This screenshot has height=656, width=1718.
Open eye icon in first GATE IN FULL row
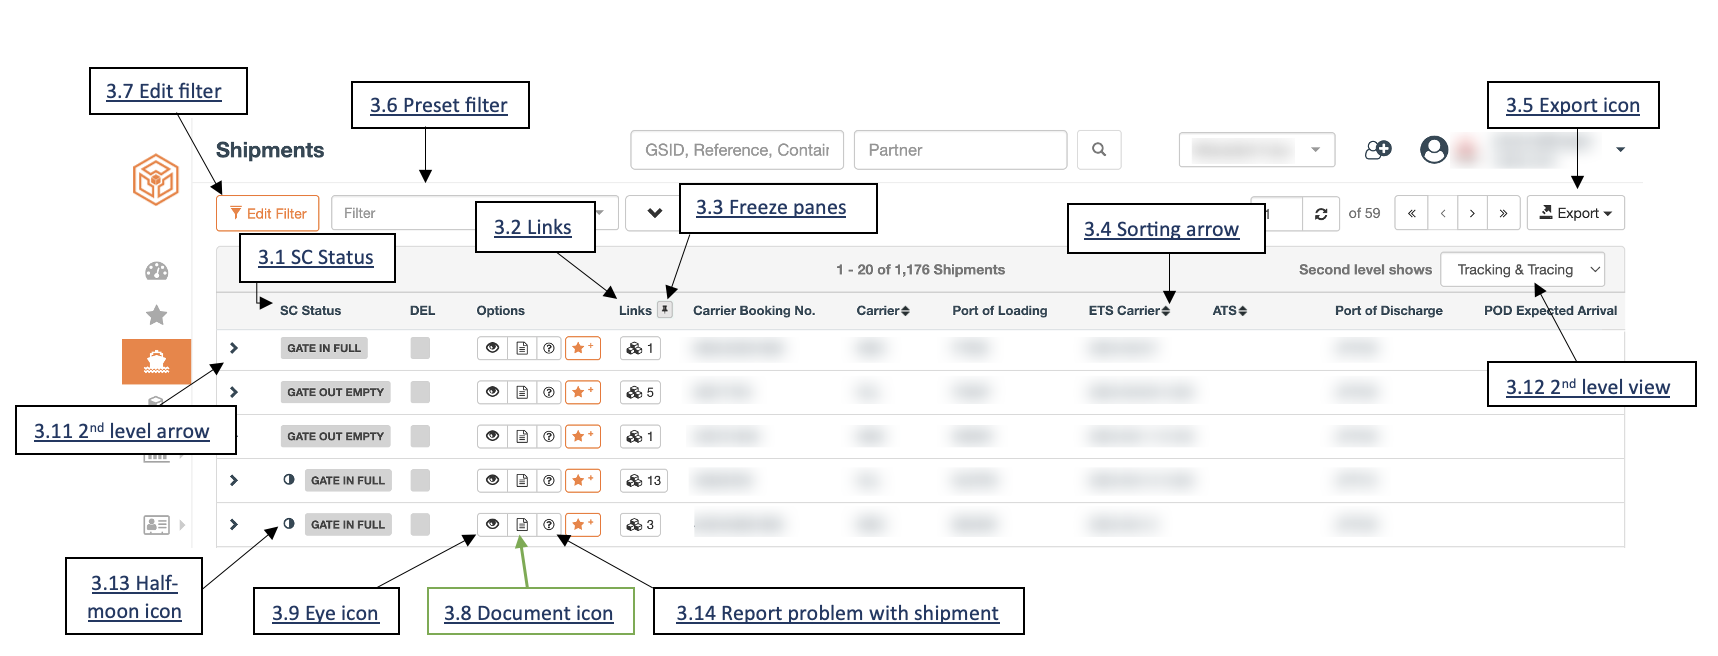tap(492, 348)
